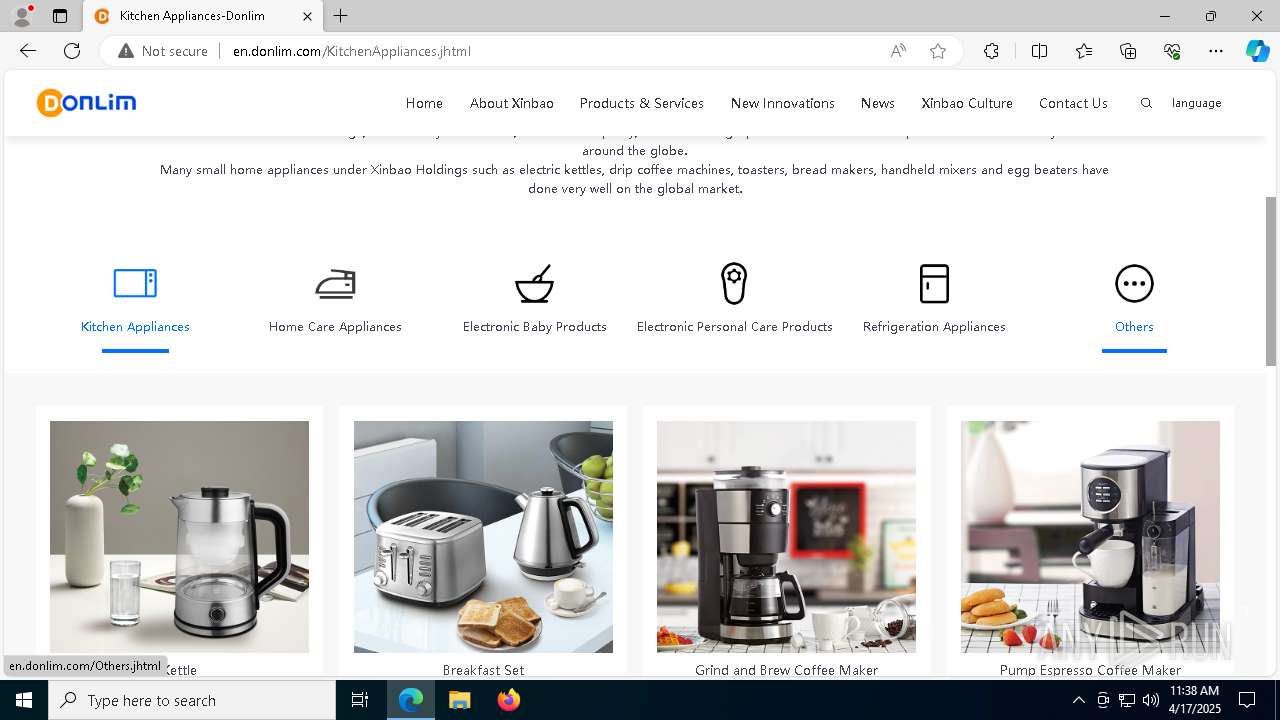Open Browser essentials heart icon
This screenshot has height=720, width=1280.
[1172, 51]
